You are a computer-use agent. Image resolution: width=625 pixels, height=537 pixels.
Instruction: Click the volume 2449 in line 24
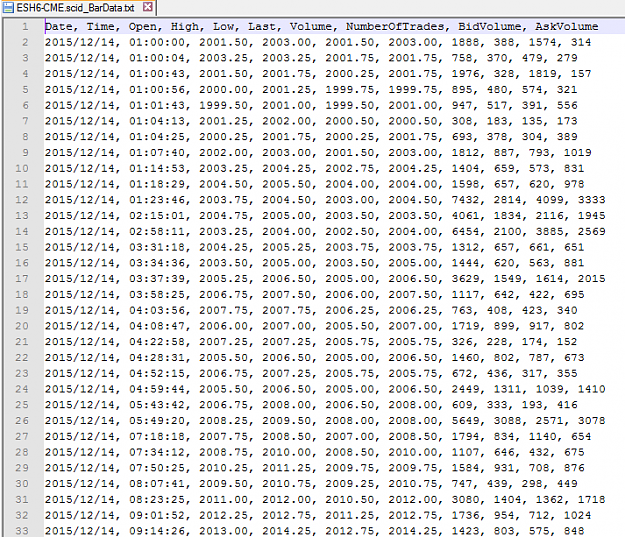point(465,389)
